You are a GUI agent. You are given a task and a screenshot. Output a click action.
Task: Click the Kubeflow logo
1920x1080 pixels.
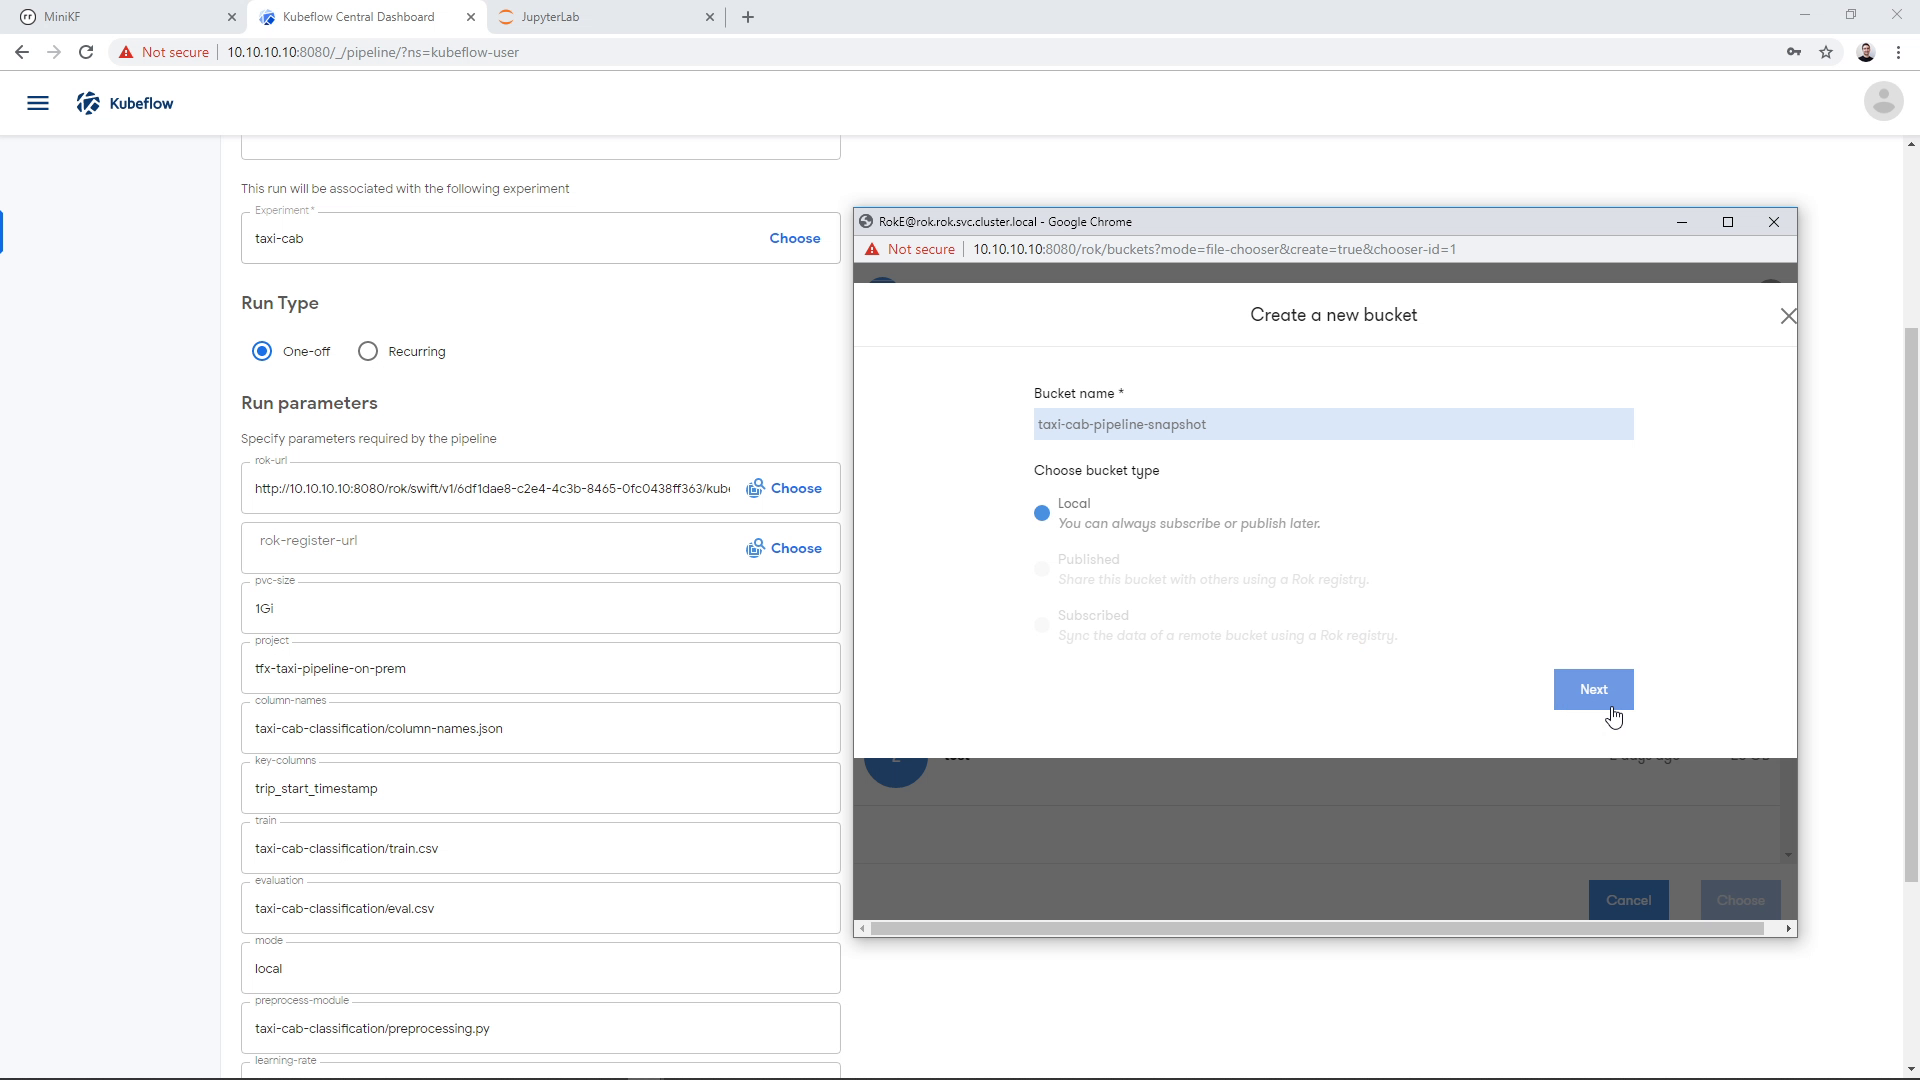[x=125, y=103]
